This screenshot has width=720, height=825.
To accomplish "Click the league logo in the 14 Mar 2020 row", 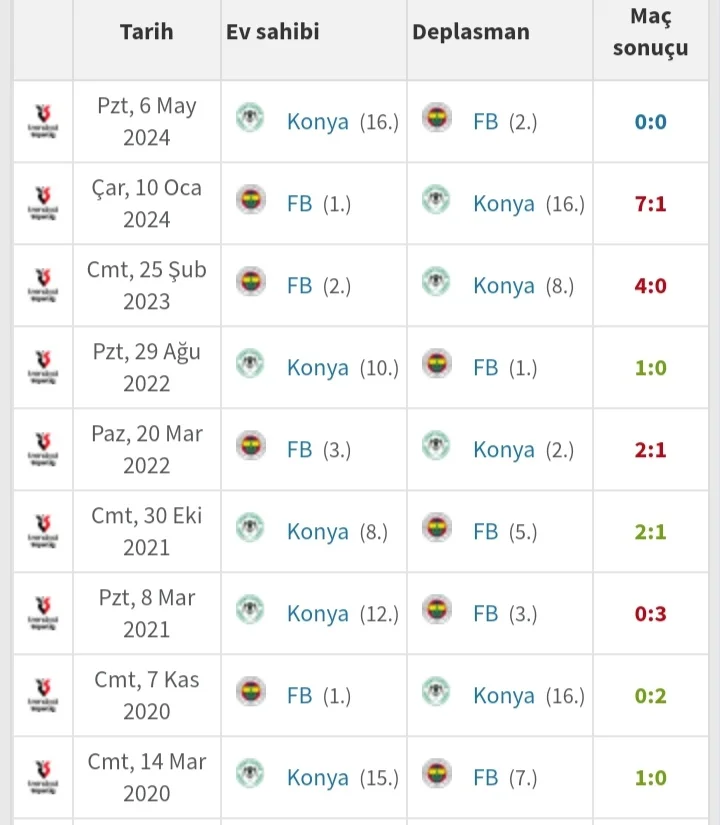I will pos(43,778).
